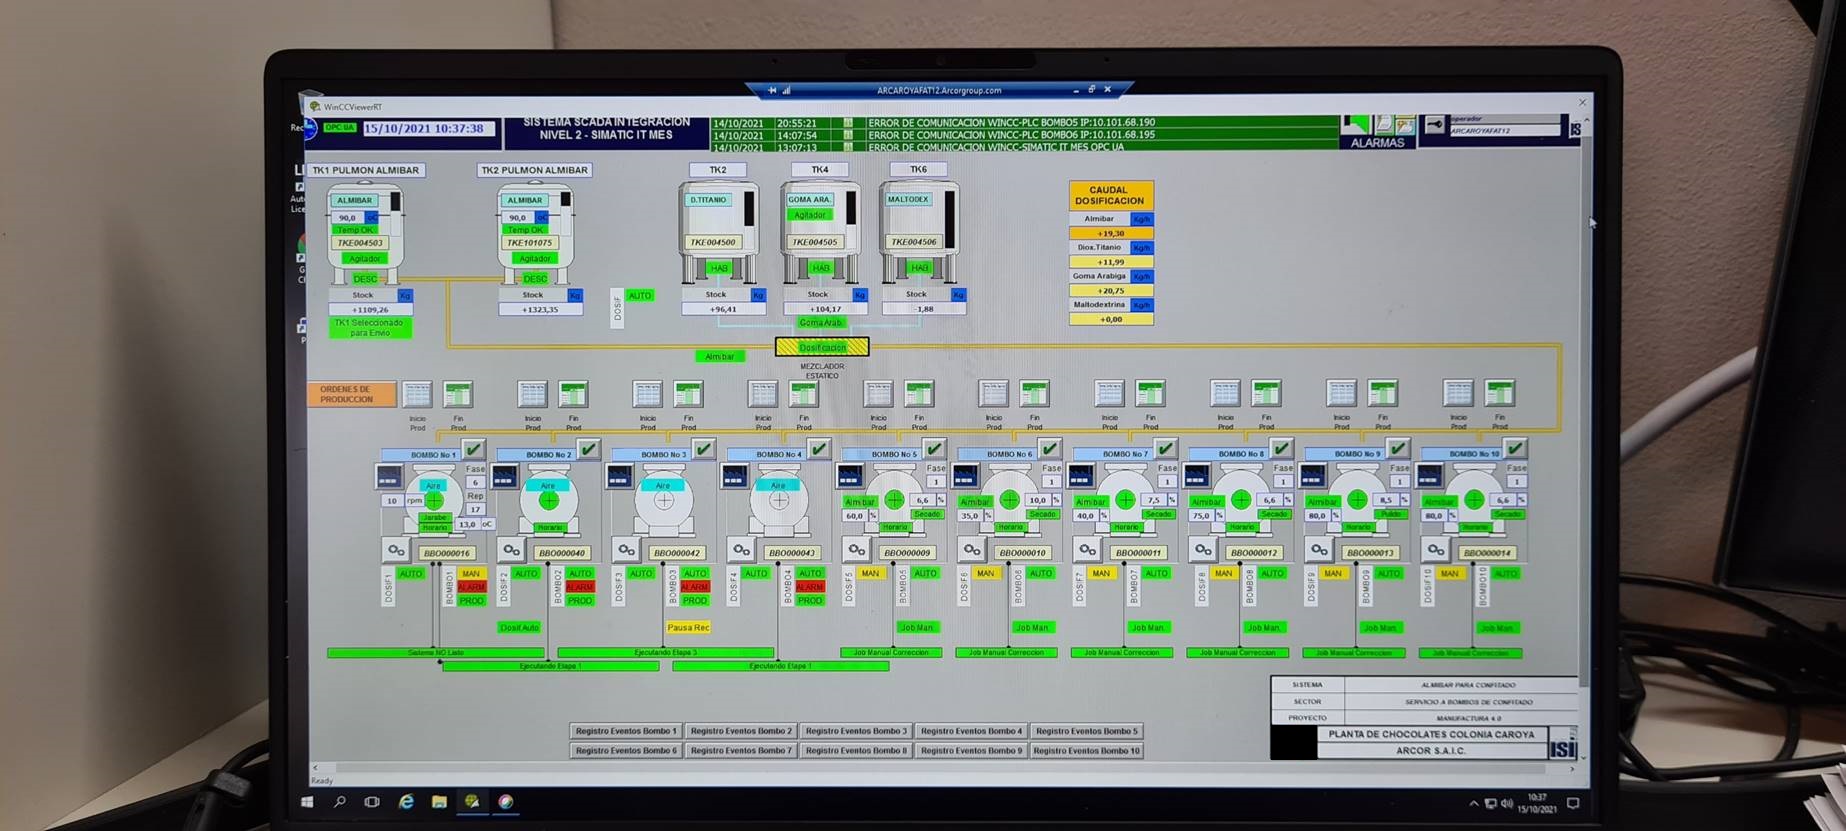Click the Agitador indicator on TK1 tank
1846x831 pixels.
click(364, 258)
